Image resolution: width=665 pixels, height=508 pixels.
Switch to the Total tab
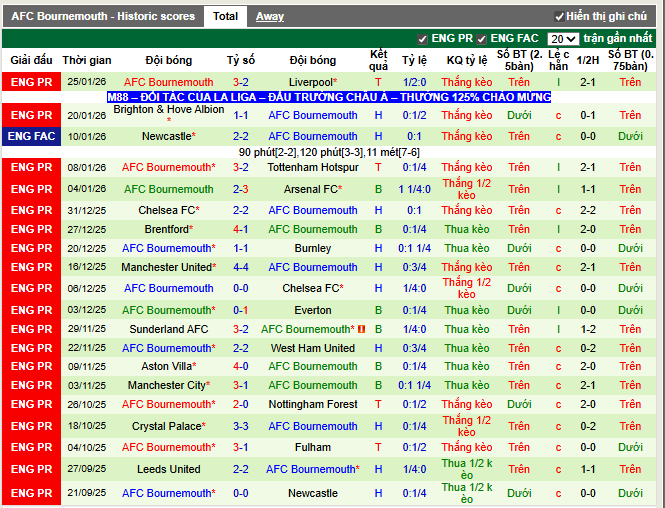click(225, 17)
